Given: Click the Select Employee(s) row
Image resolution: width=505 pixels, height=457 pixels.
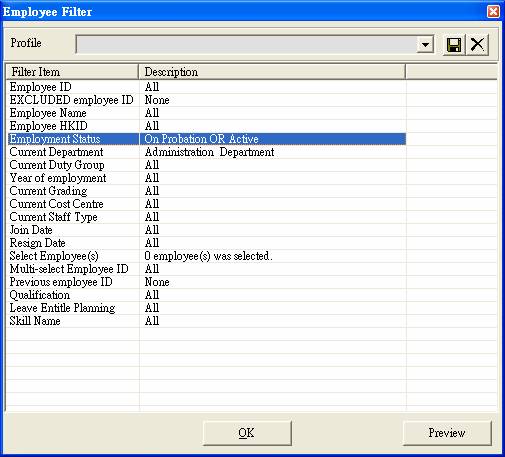Looking at the screenshot, I should (207, 256).
